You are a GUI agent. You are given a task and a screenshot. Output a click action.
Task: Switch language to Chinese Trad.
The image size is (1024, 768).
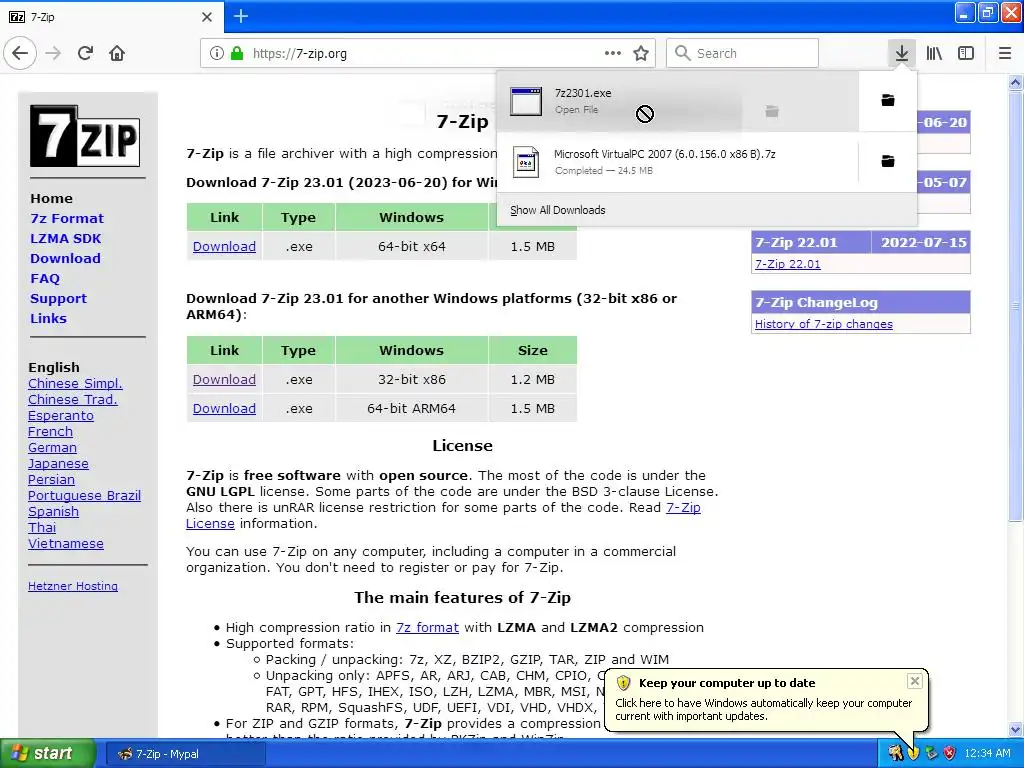(x=72, y=399)
